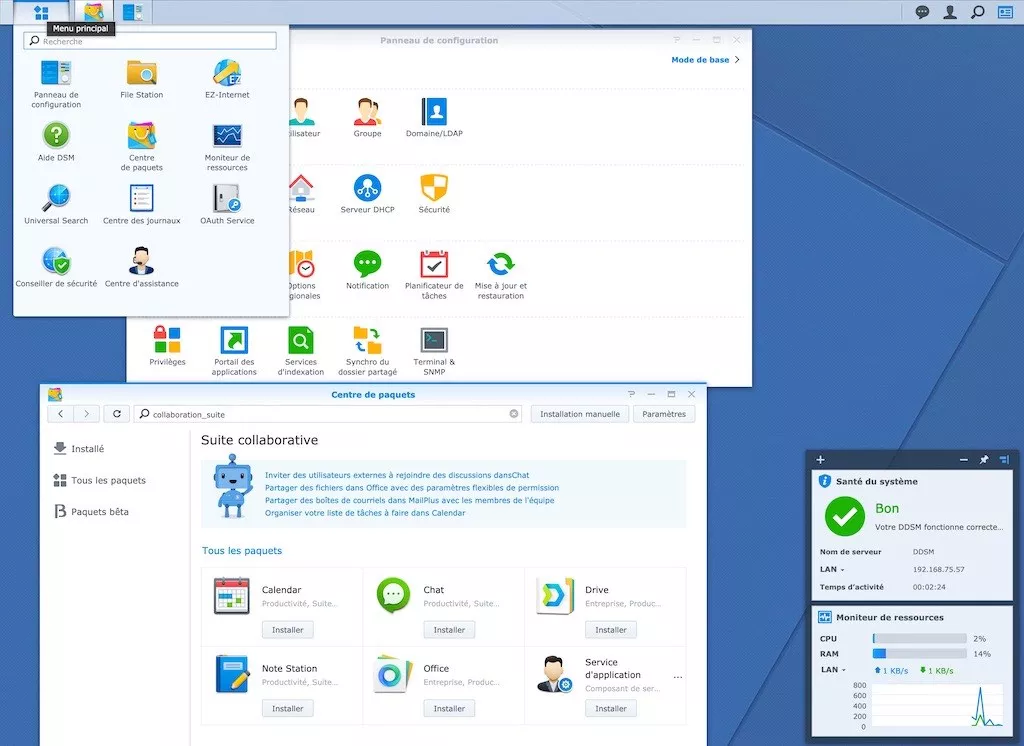This screenshot has width=1024, height=746.
Task: Open Universal Search from the taskbar
Action: click(975, 11)
